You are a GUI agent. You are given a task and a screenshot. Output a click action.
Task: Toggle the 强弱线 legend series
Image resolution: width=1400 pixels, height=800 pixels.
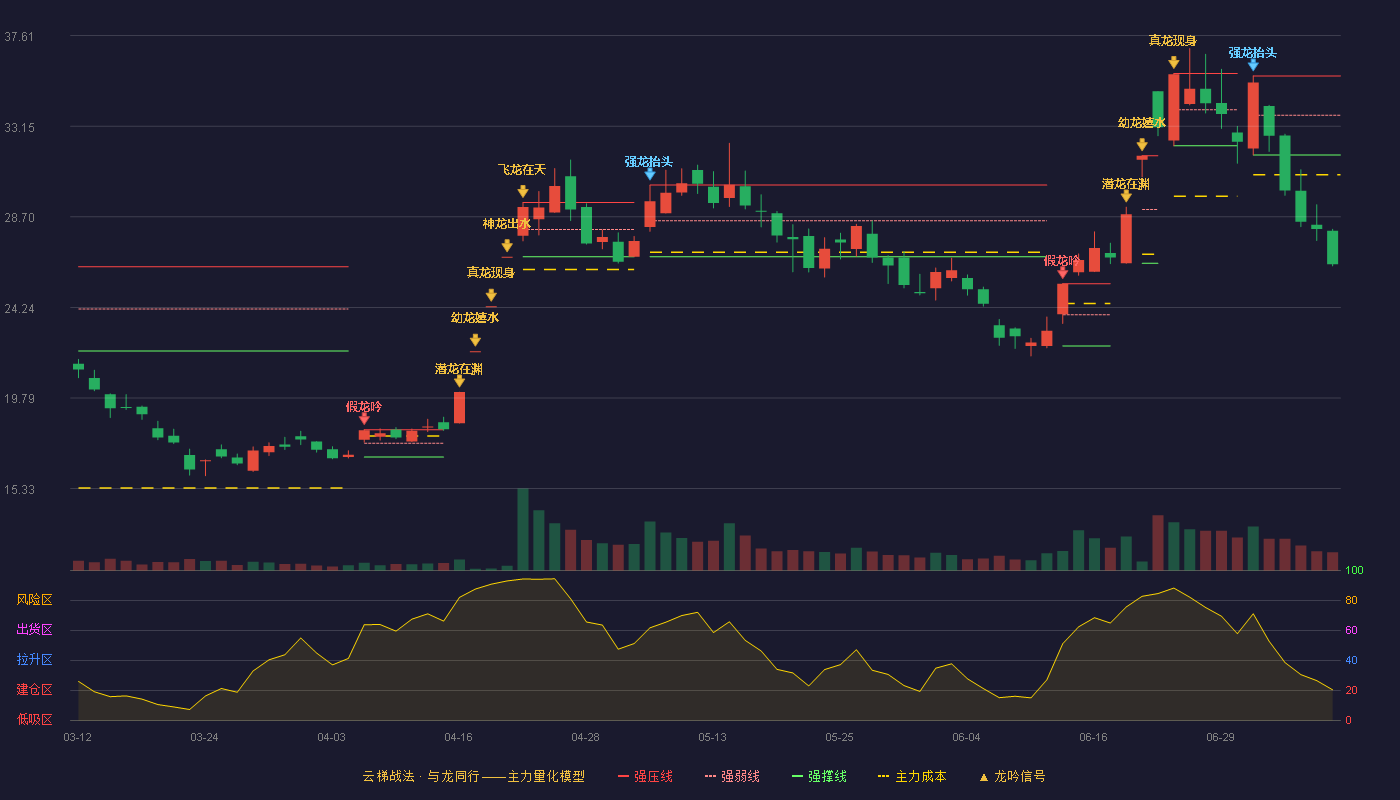pos(732,776)
